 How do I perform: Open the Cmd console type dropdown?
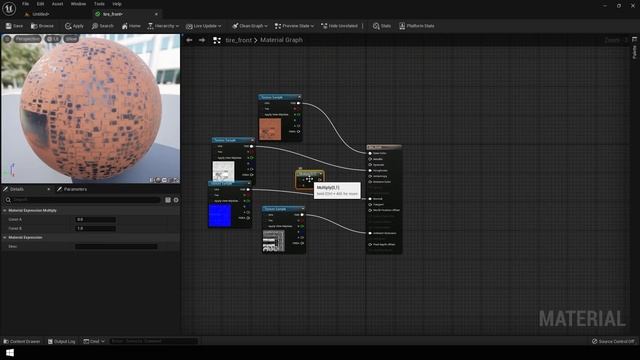94,341
